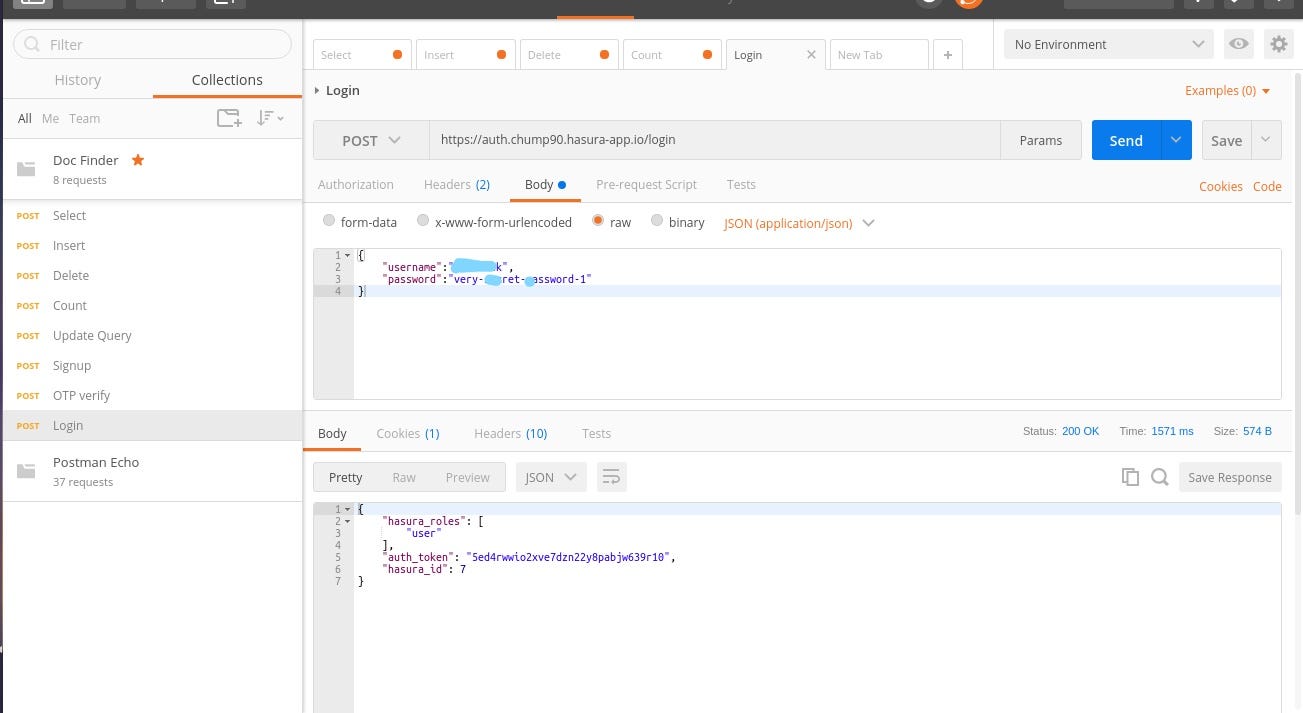Screen dimensions: 1303x713
Task: Select the raw body type
Action: coord(598,221)
